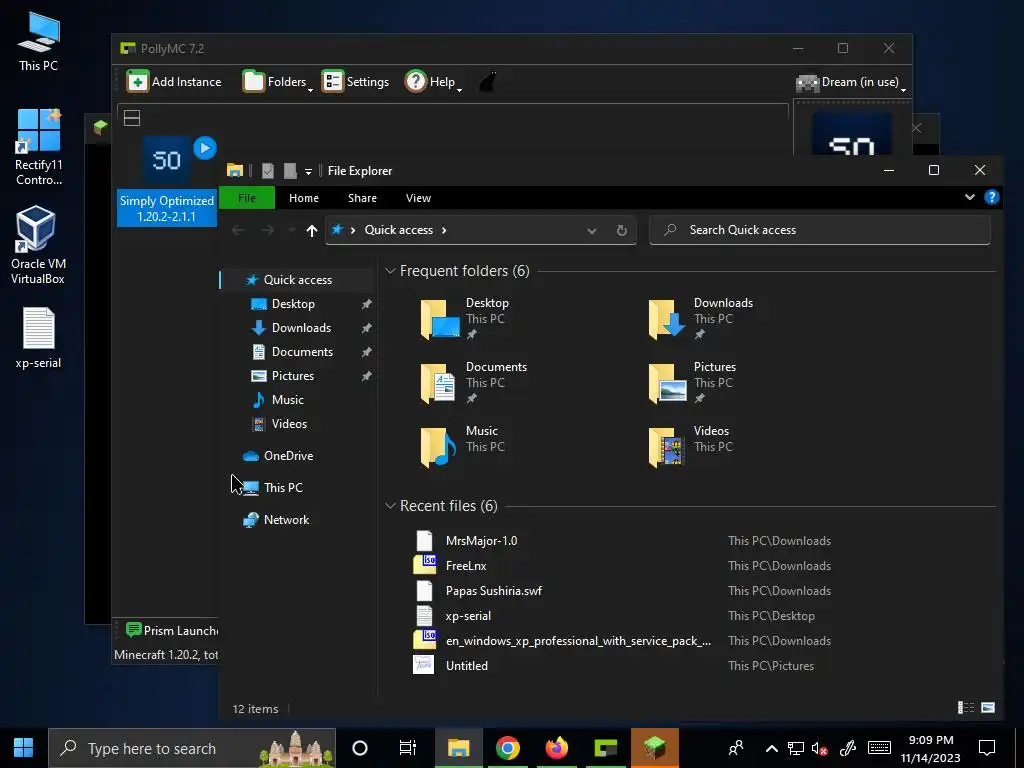1024x768 pixels.
Task: Select Videos frequent folder icon
Action: [x=667, y=447]
